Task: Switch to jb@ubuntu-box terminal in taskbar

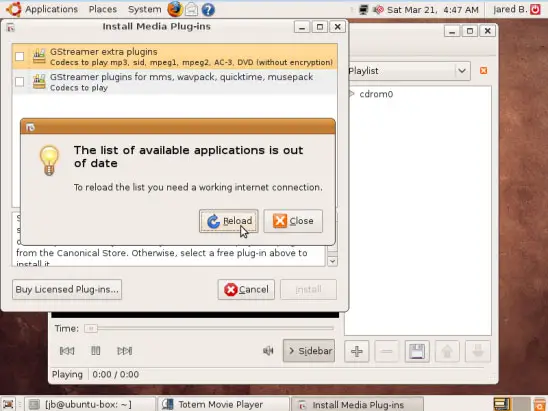Action: 90,404
